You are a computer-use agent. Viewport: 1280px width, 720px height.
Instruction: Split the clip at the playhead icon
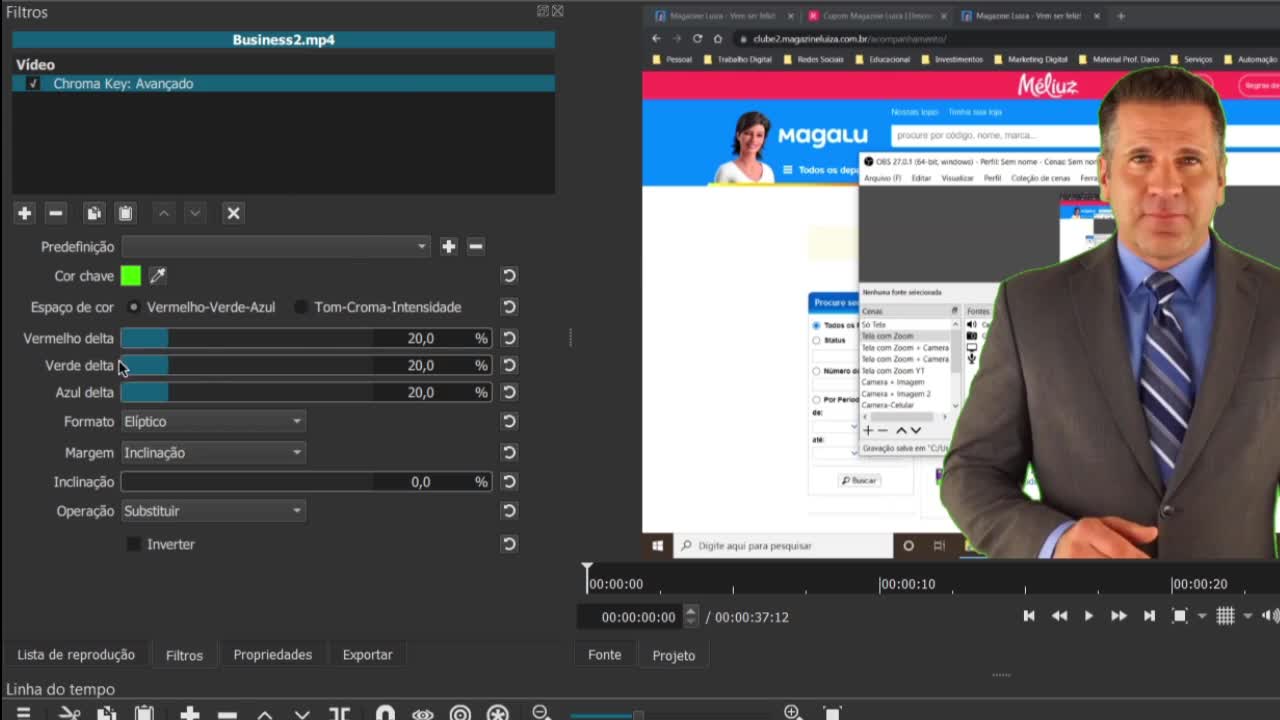pyautogui.click(x=339, y=713)
